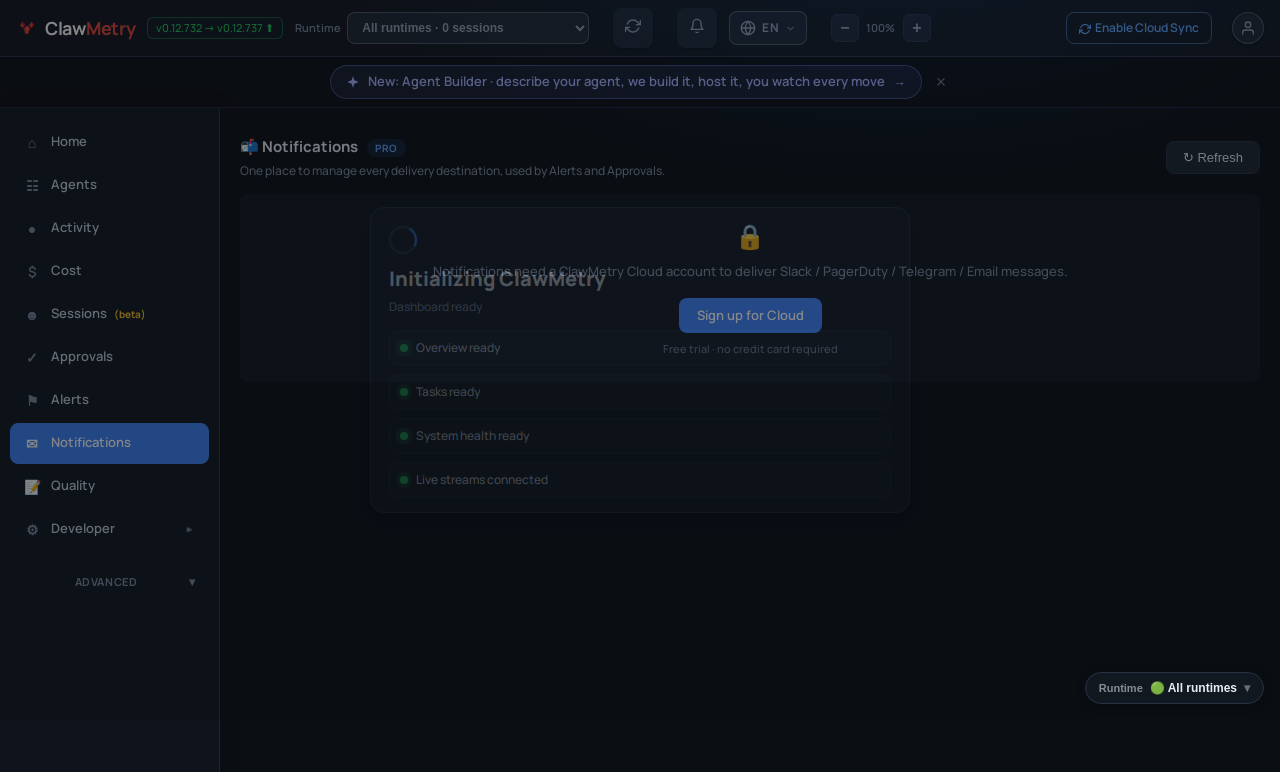Viewport: 1280px width, 772px height.
Task: Open Alerts in the sidebar
Action: [x=109, y=400]
